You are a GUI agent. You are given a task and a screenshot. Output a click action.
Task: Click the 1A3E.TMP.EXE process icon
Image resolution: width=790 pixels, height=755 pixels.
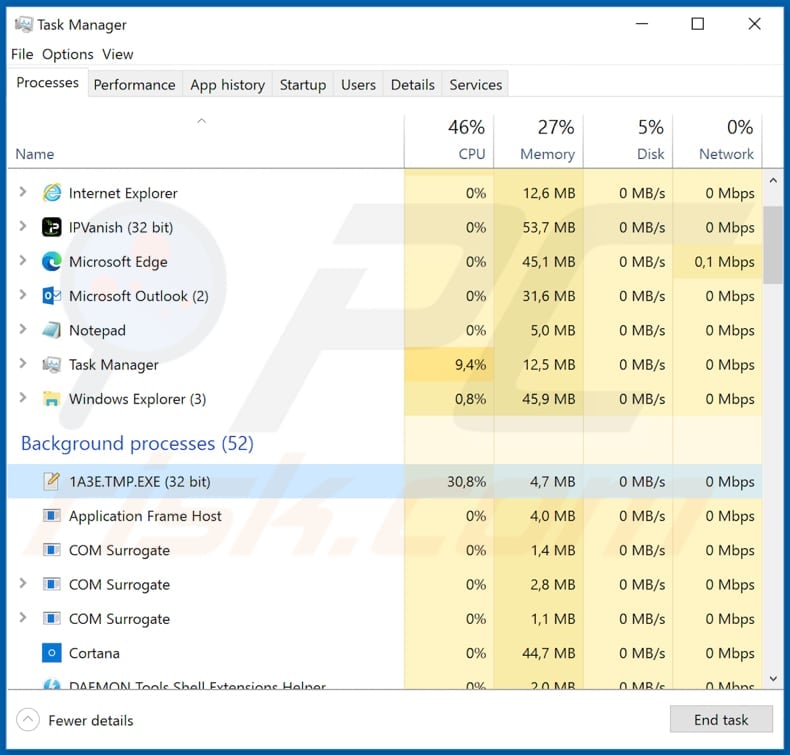click(x=52, y=481)
